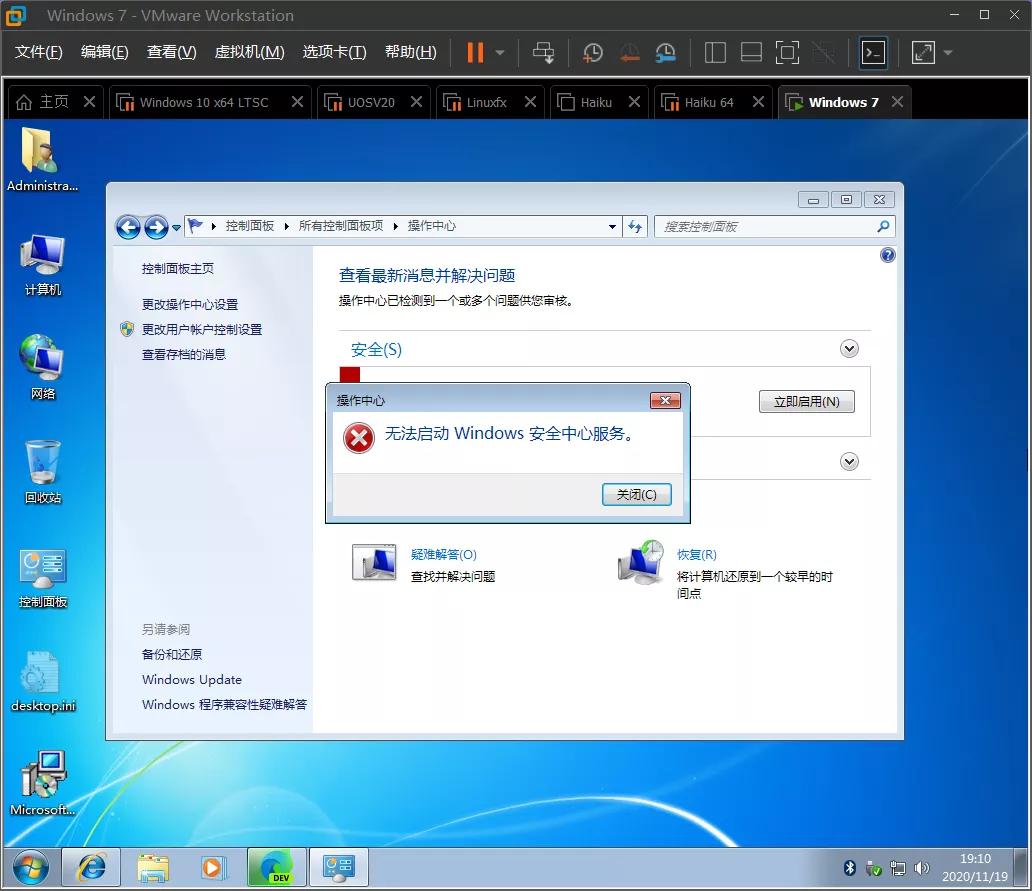Image resolution: width=1032 pixels, height=891 pixels.
Task: Open Windows Update from the bottom links
Action: pos(191,679)
